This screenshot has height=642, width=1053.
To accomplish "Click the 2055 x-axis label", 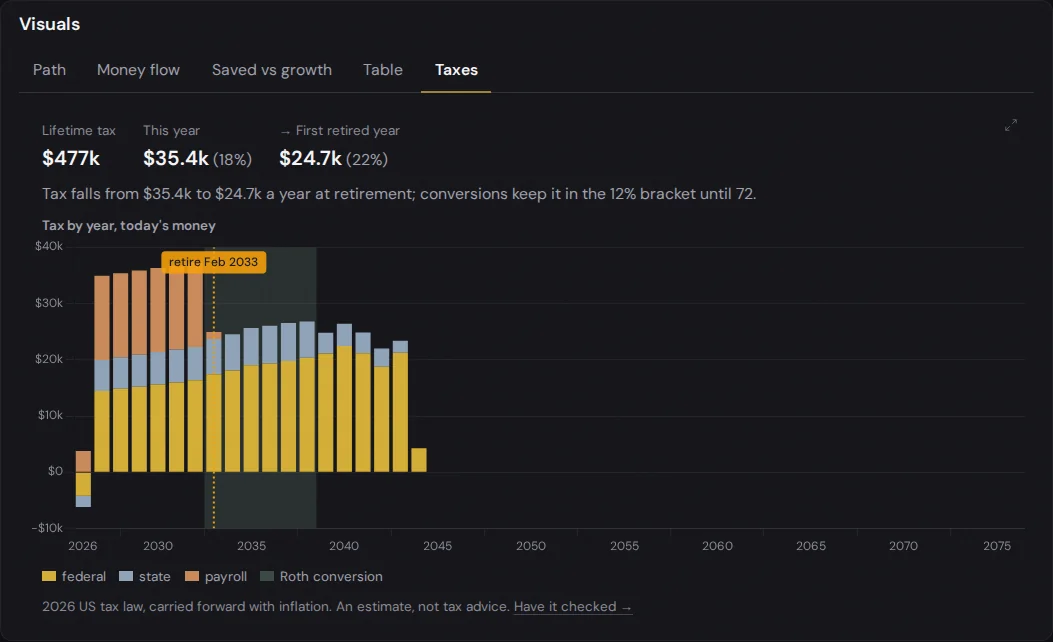I will [x=624, y=546].
